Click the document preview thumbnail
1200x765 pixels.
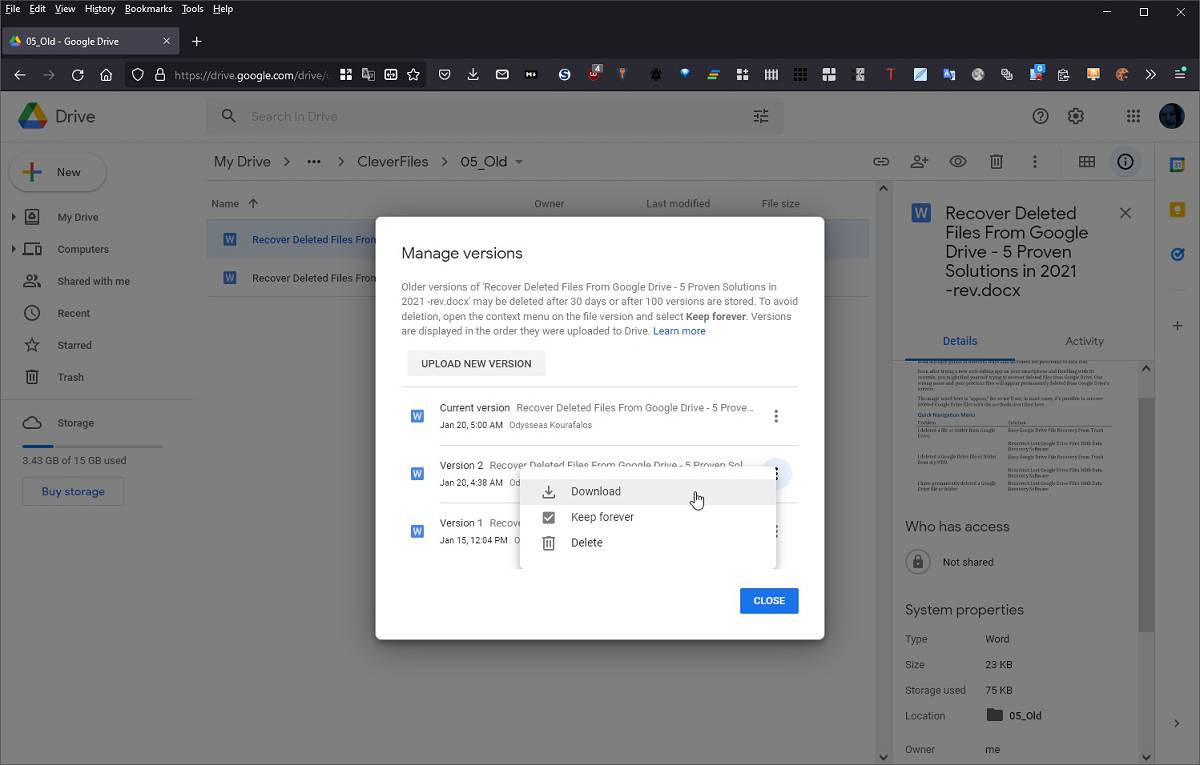(x=1014, y=427)
